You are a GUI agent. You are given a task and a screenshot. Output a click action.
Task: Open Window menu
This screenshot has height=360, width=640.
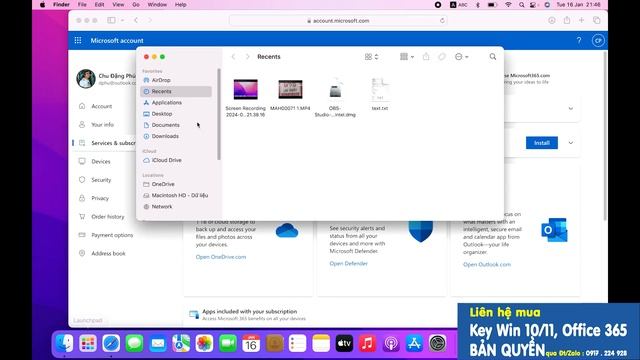(x=157, y=5)
